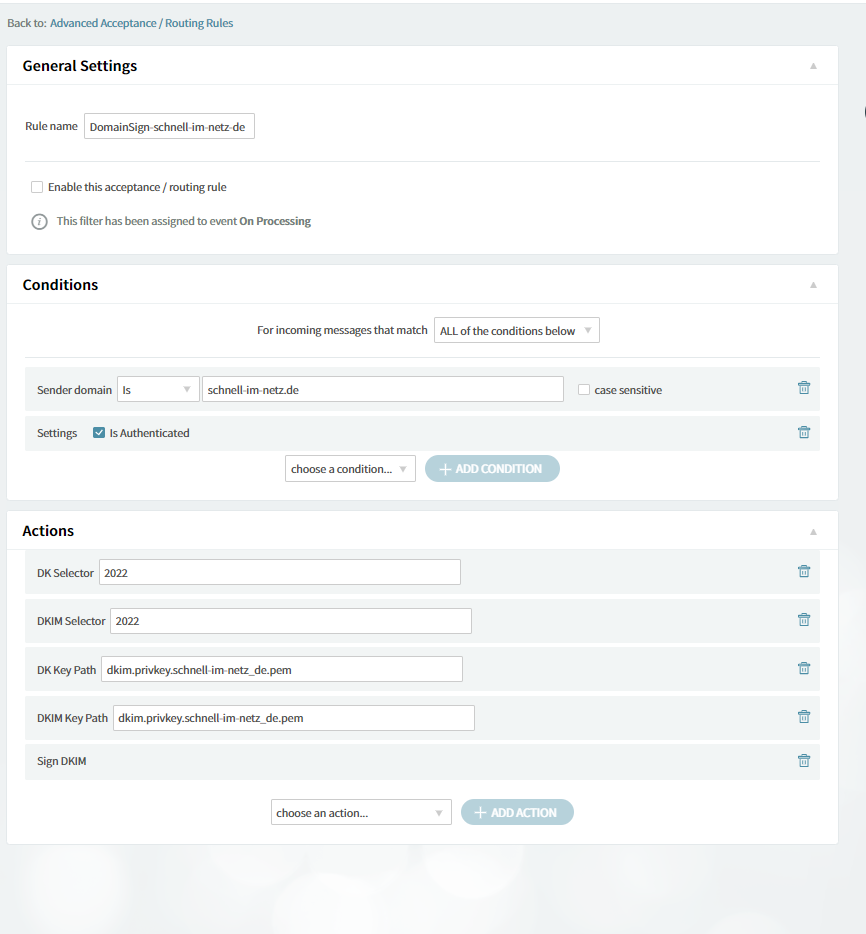Open the ALL of the conditions dropdown

[516, 331]
